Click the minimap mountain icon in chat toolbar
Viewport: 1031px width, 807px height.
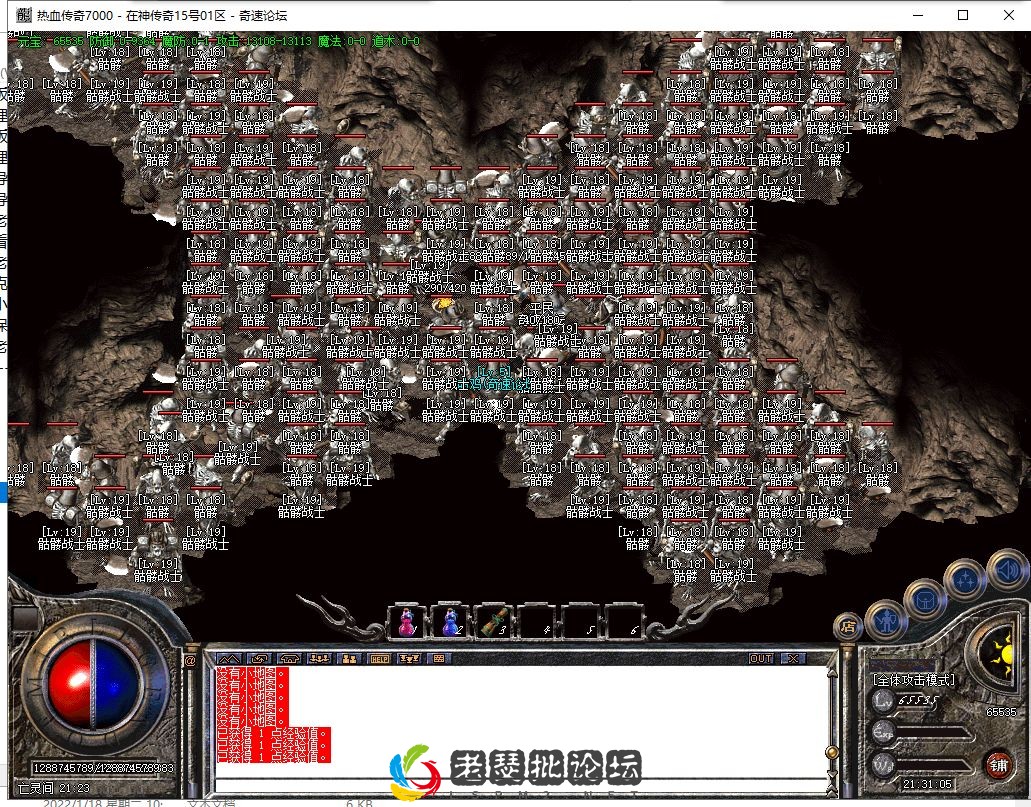[x=229, y=659]
